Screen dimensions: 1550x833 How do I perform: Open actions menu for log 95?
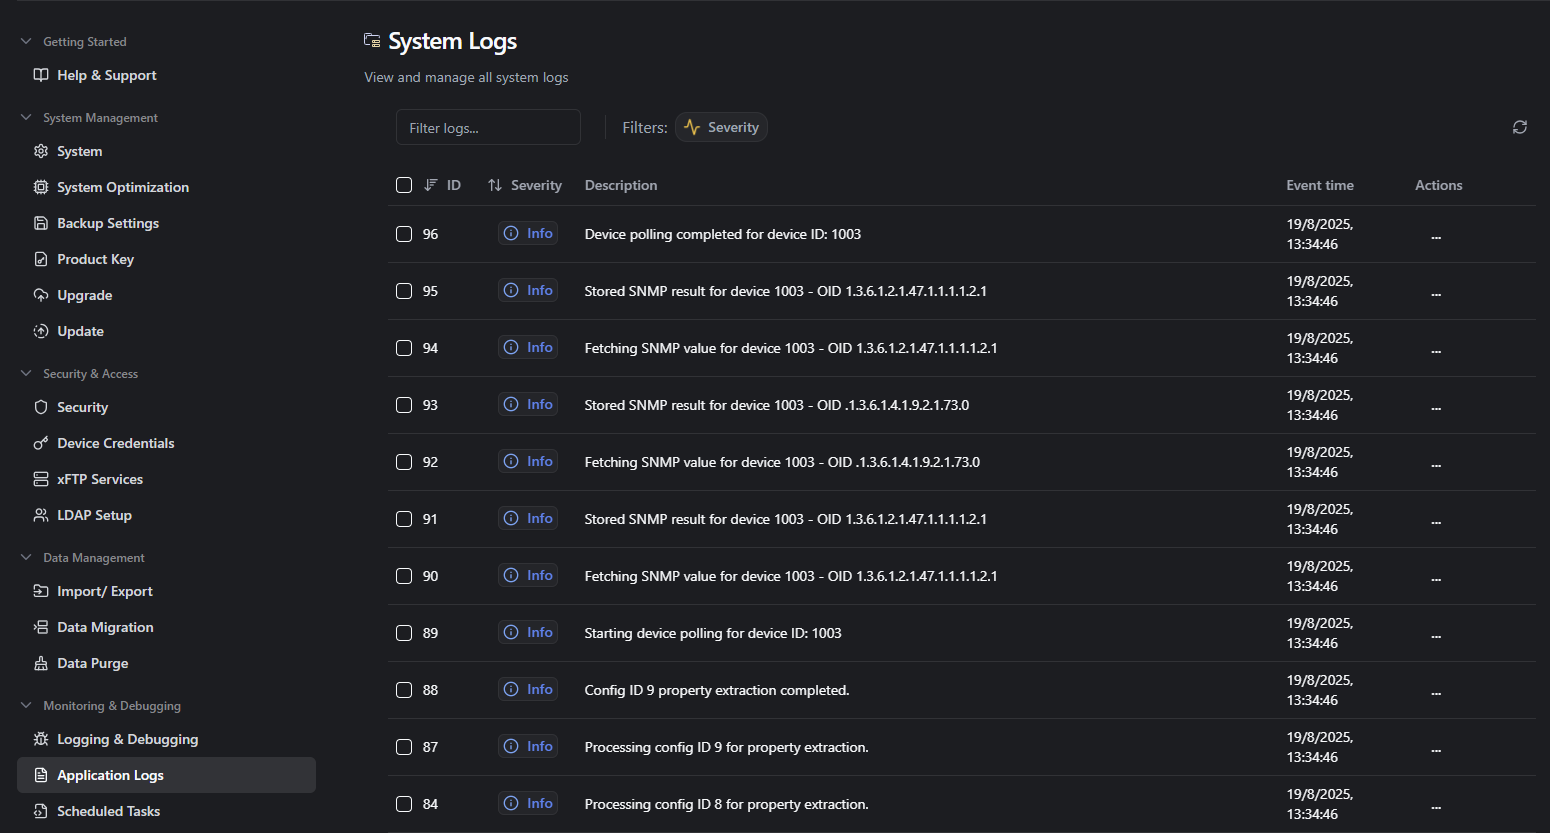click(x=1436, y=294)
